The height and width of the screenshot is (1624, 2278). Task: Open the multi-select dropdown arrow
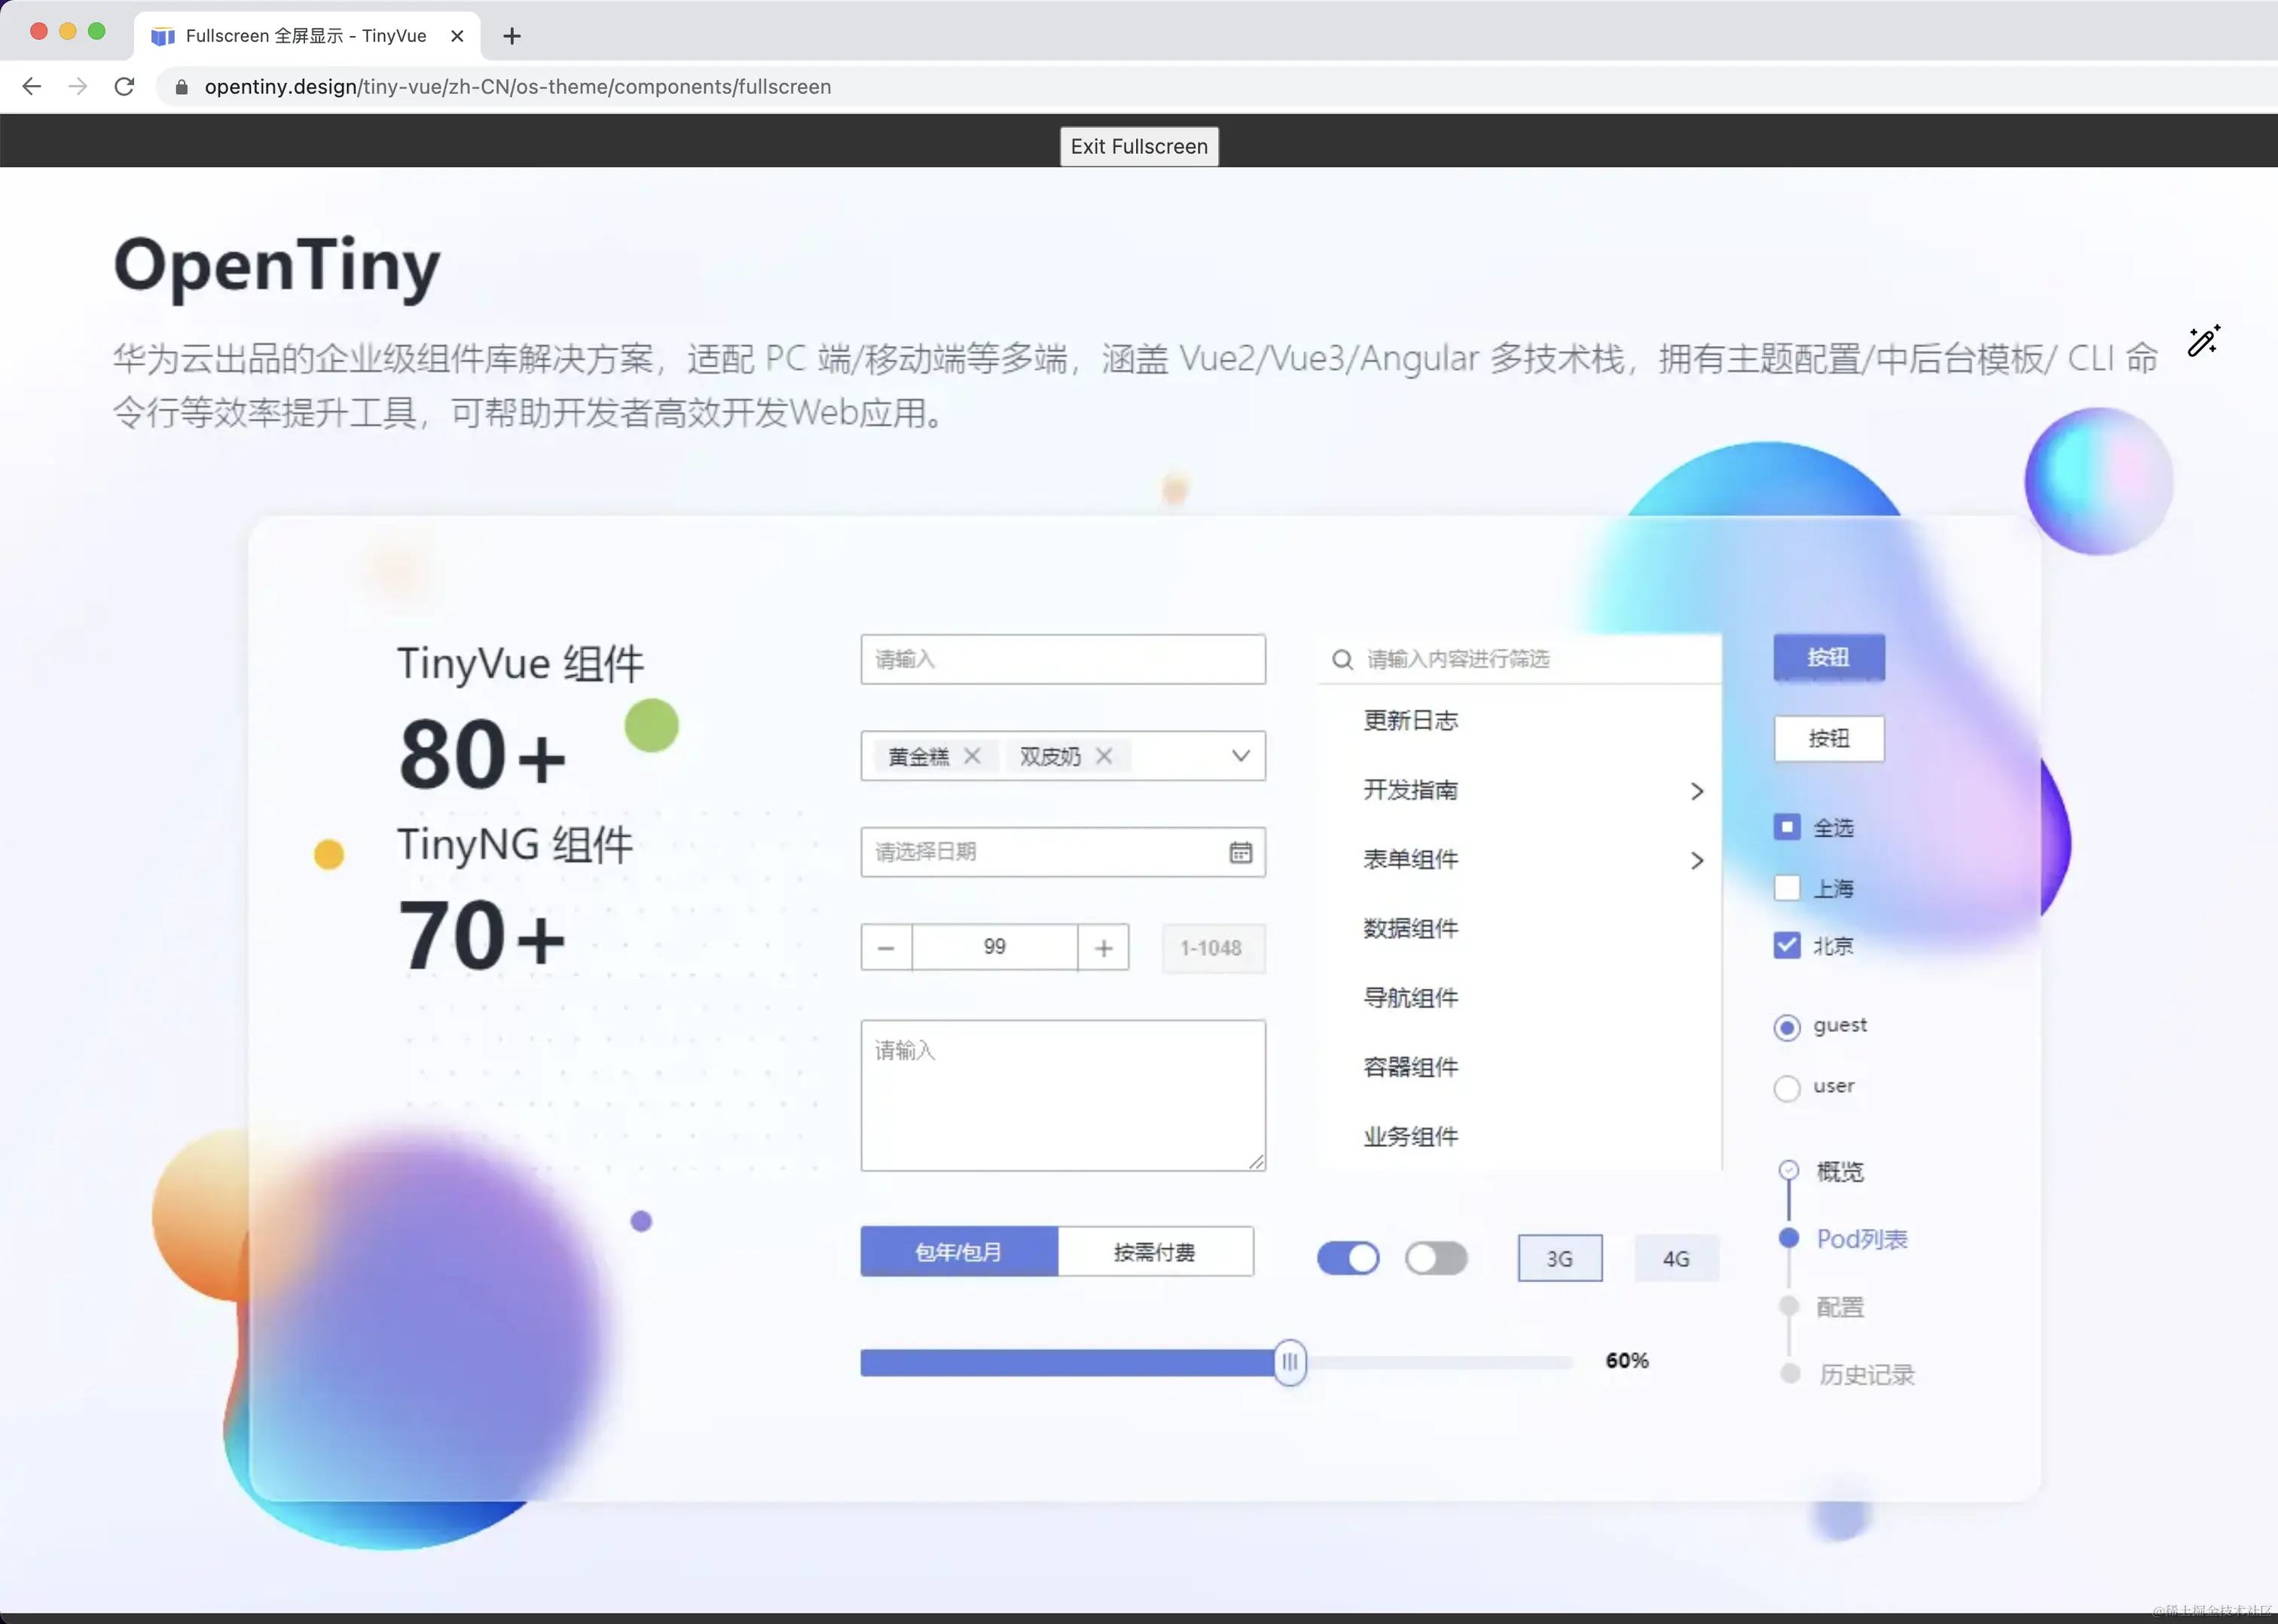coord(1240,756)
